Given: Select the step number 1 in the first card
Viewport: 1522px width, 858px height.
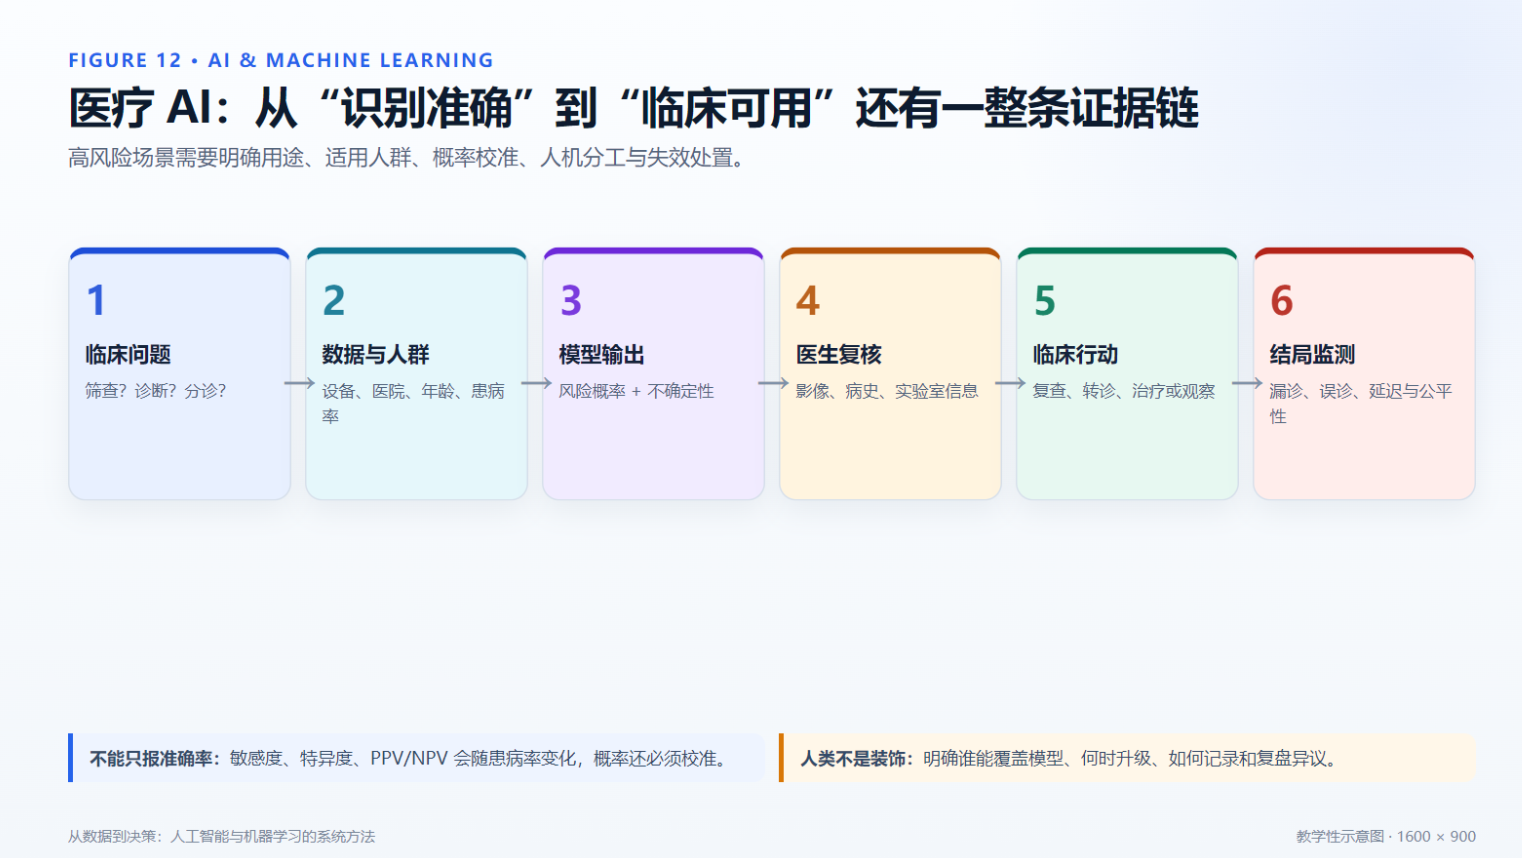Looking at the screenshot, I should tap(96, 300).
